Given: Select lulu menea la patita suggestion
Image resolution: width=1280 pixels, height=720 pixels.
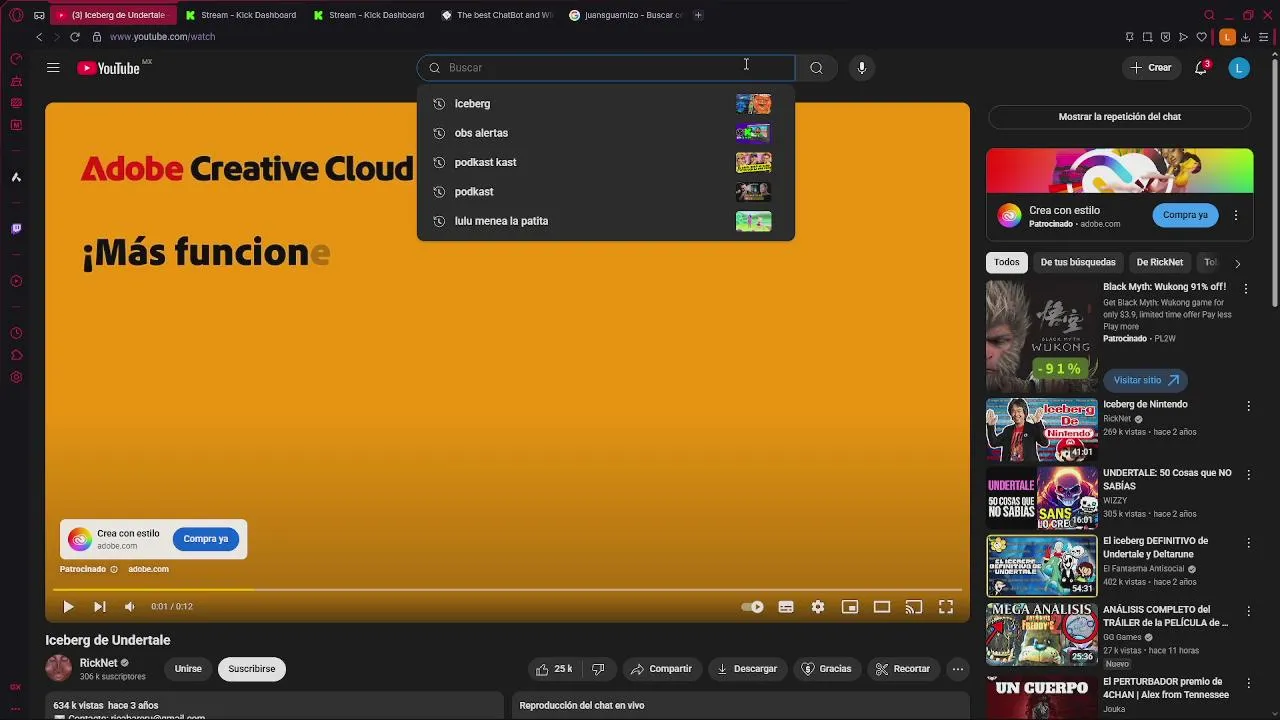Looking at the screenshot, I should pos(605,221).
